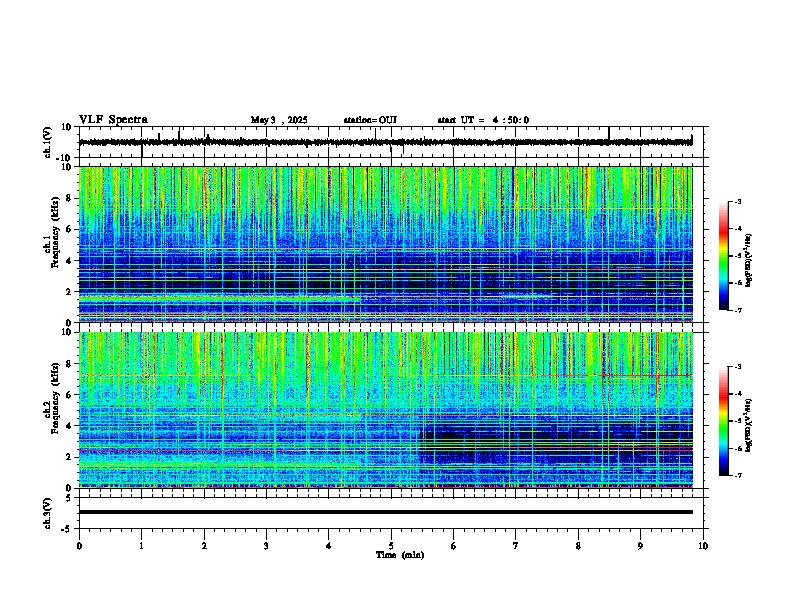Click the ch.1 voltage waveform trace

point(385,142)
